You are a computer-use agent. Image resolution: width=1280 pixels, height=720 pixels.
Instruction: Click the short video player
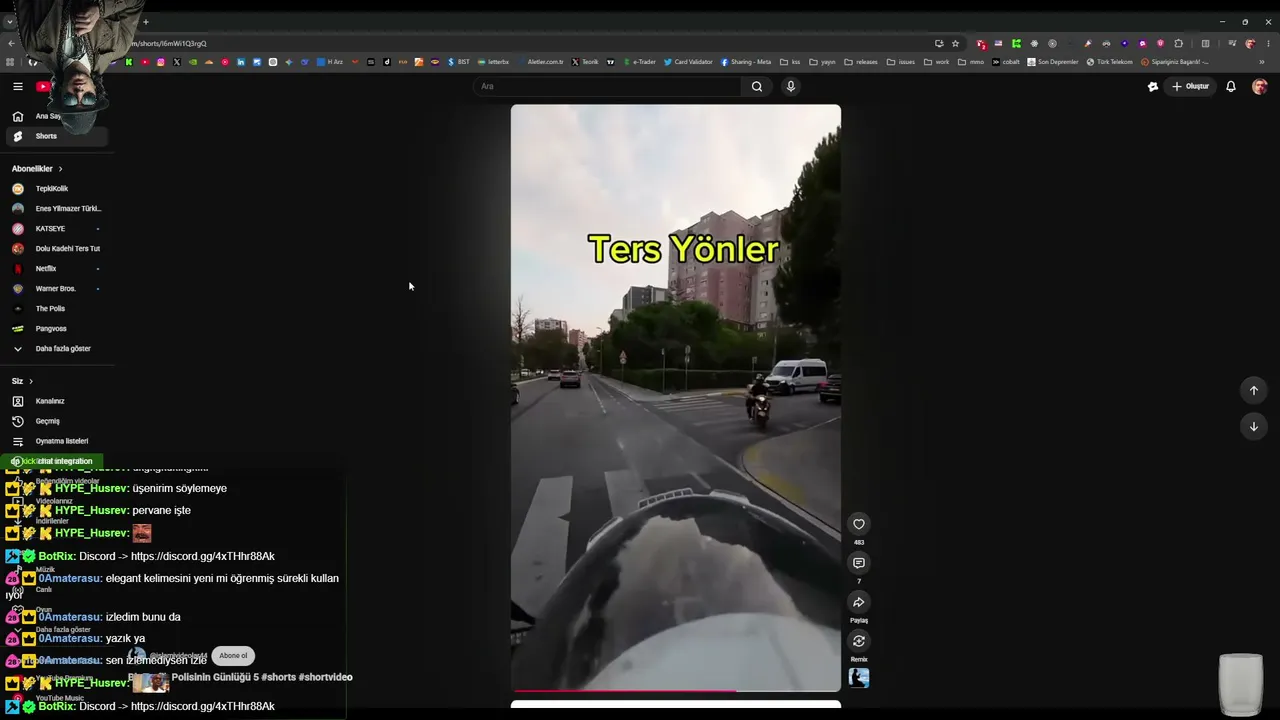click(x=676, y=398)
